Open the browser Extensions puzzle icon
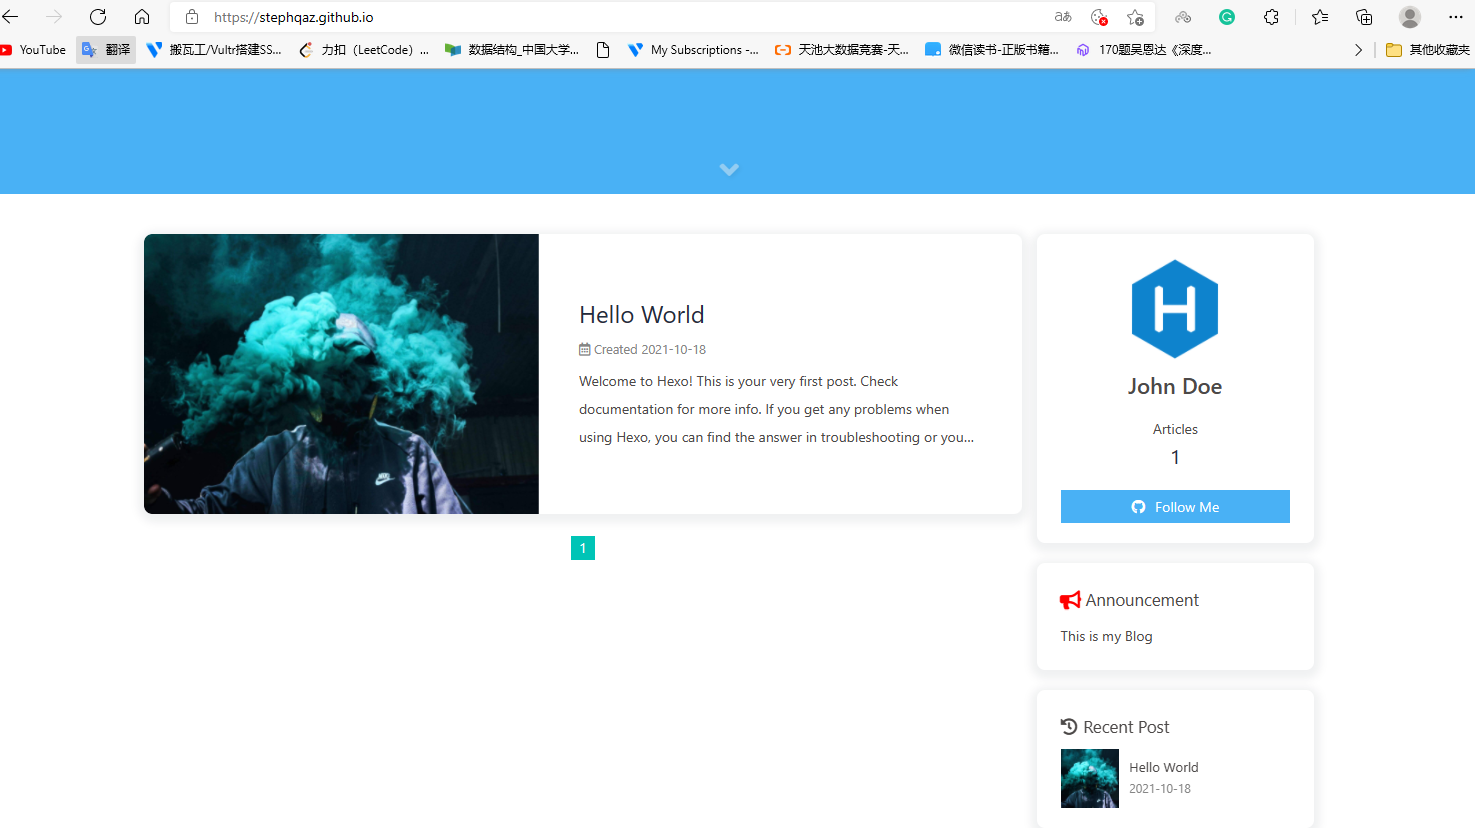This screenshot has width=1475, height=828. pos(1271,17)
